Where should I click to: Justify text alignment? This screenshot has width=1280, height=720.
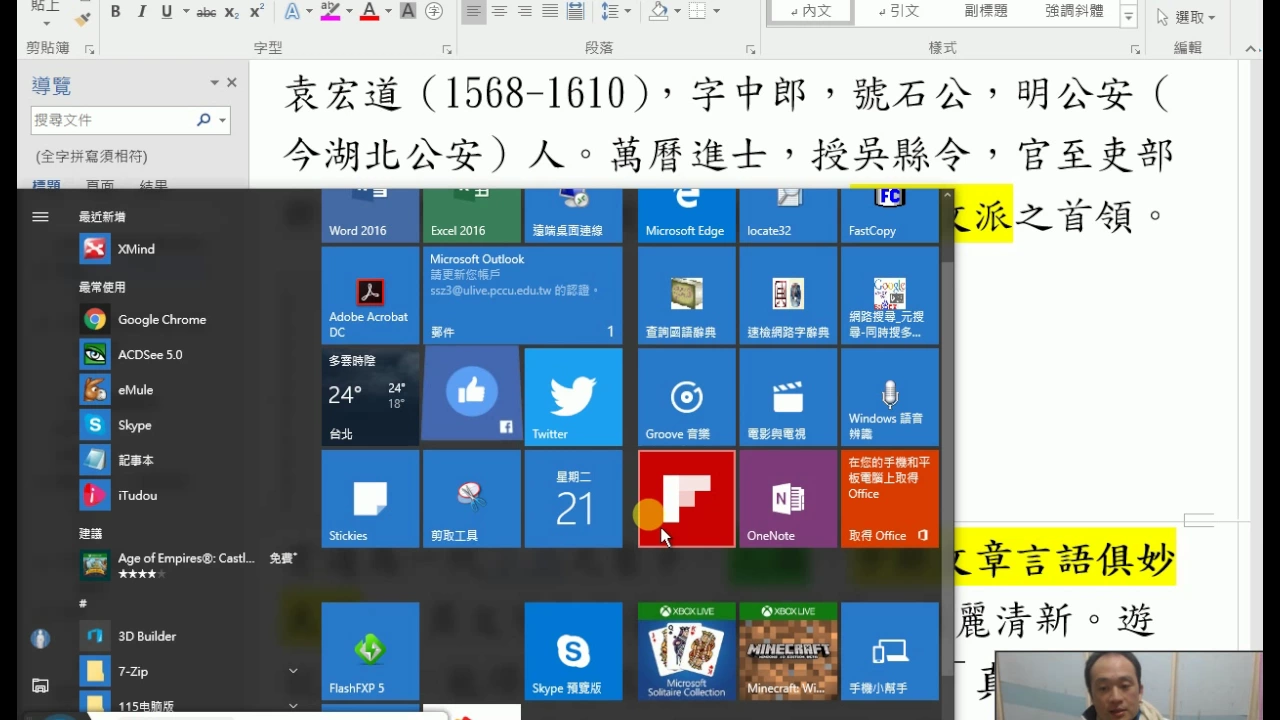pos(549,12)
